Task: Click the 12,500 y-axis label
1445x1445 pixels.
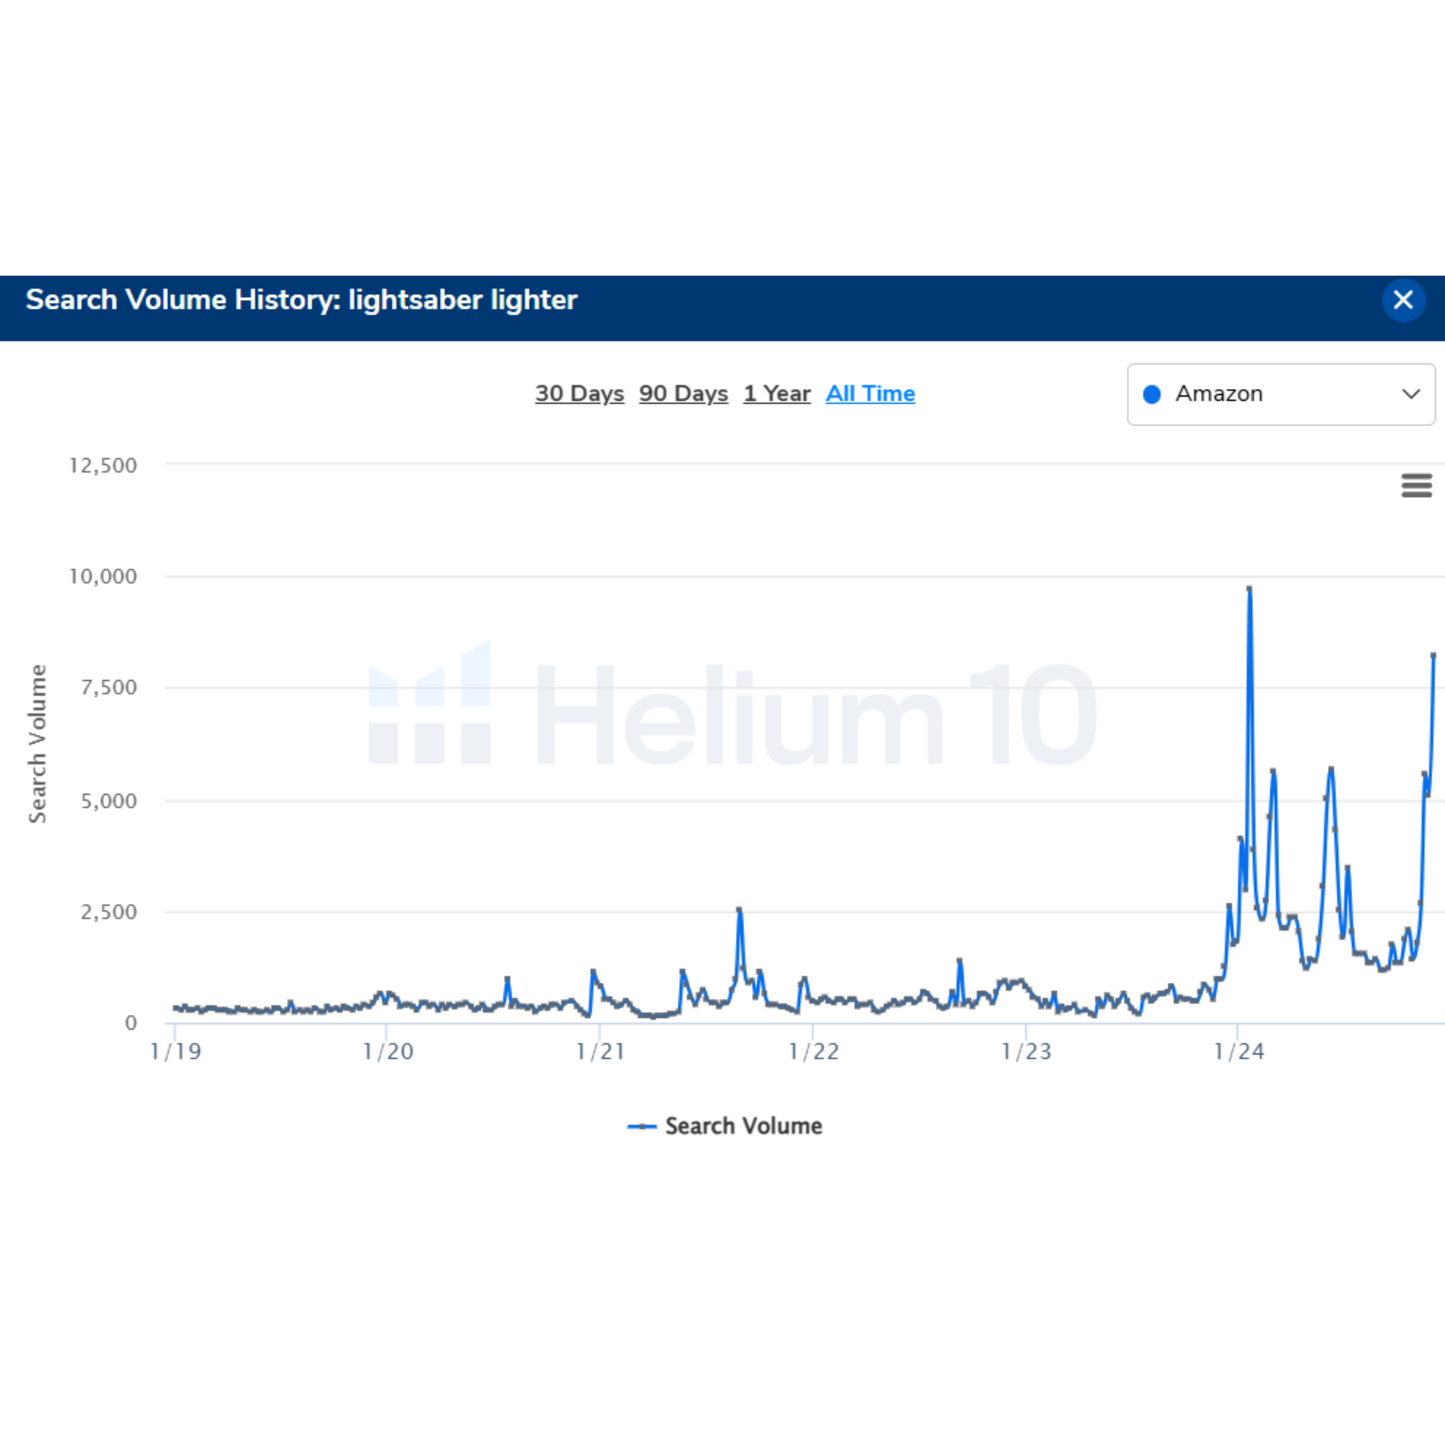Action: click(x=103, y=465)
